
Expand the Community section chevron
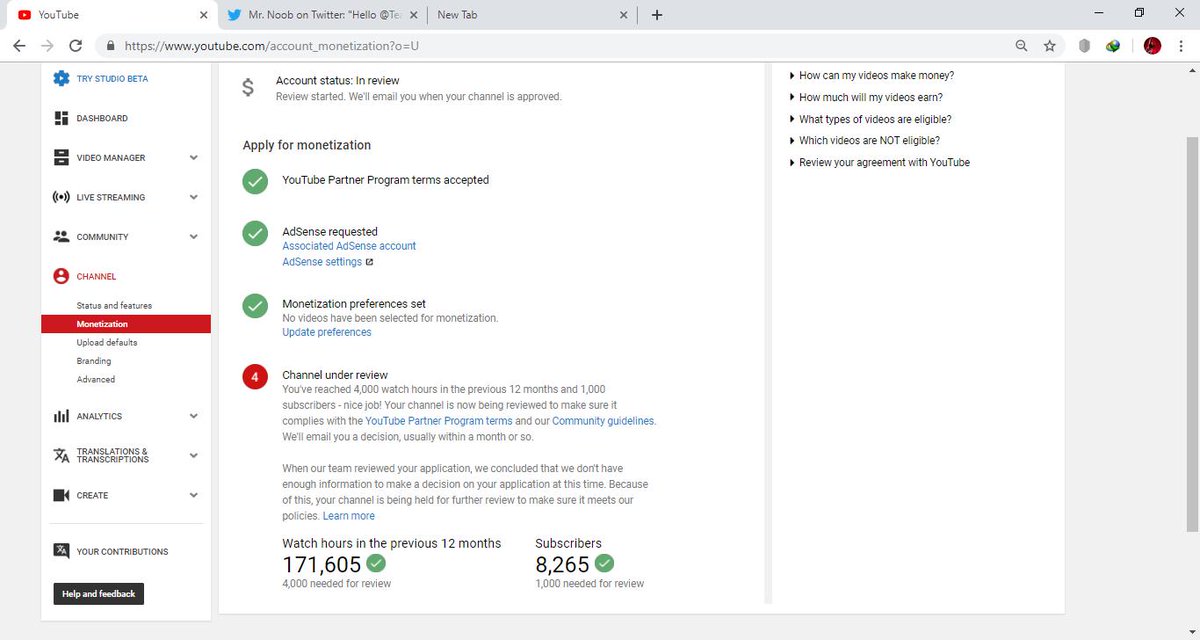(x=194, y=237)
